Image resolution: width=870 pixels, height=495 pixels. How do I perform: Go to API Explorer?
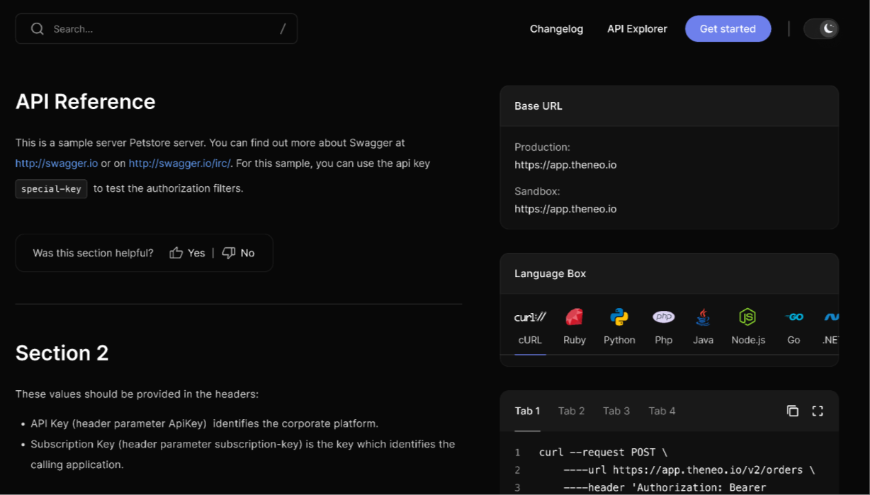(x=637, y=29)
